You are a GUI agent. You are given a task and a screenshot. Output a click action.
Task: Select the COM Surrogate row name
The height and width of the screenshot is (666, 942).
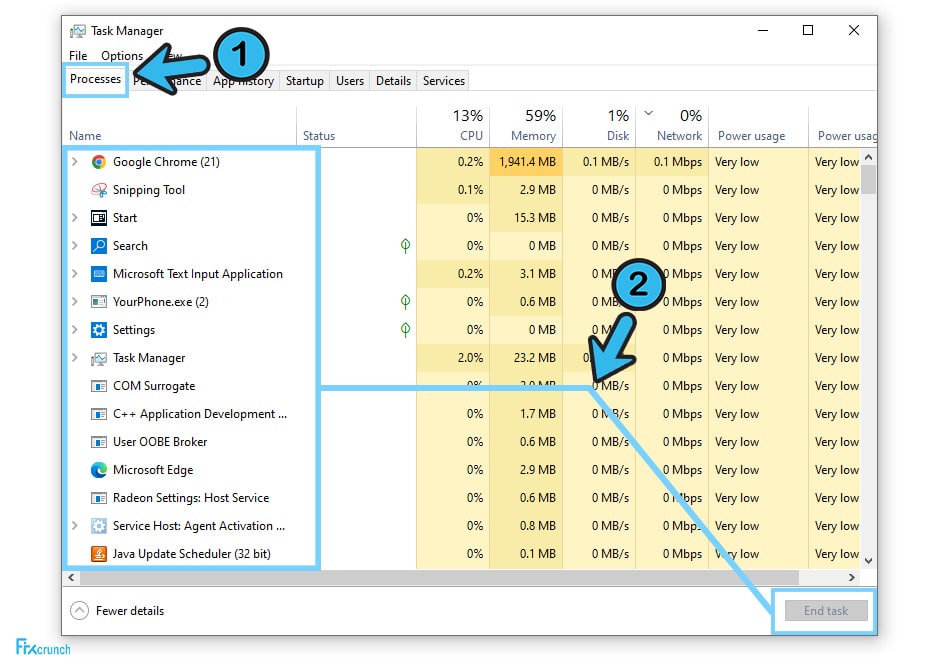(154, 386)
